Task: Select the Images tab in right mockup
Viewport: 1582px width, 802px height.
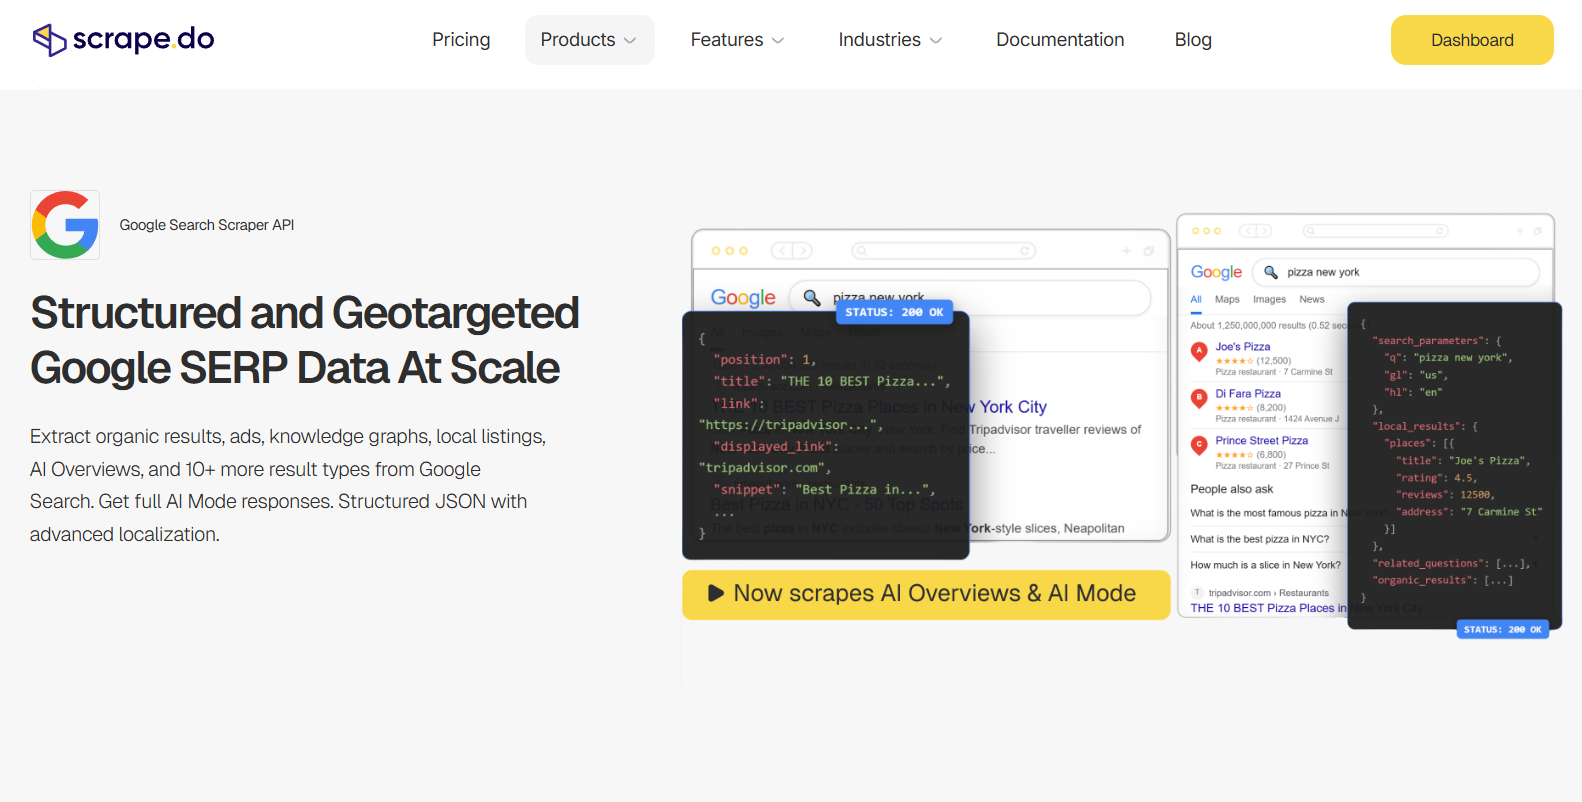Action: [x=1269, y=299]
